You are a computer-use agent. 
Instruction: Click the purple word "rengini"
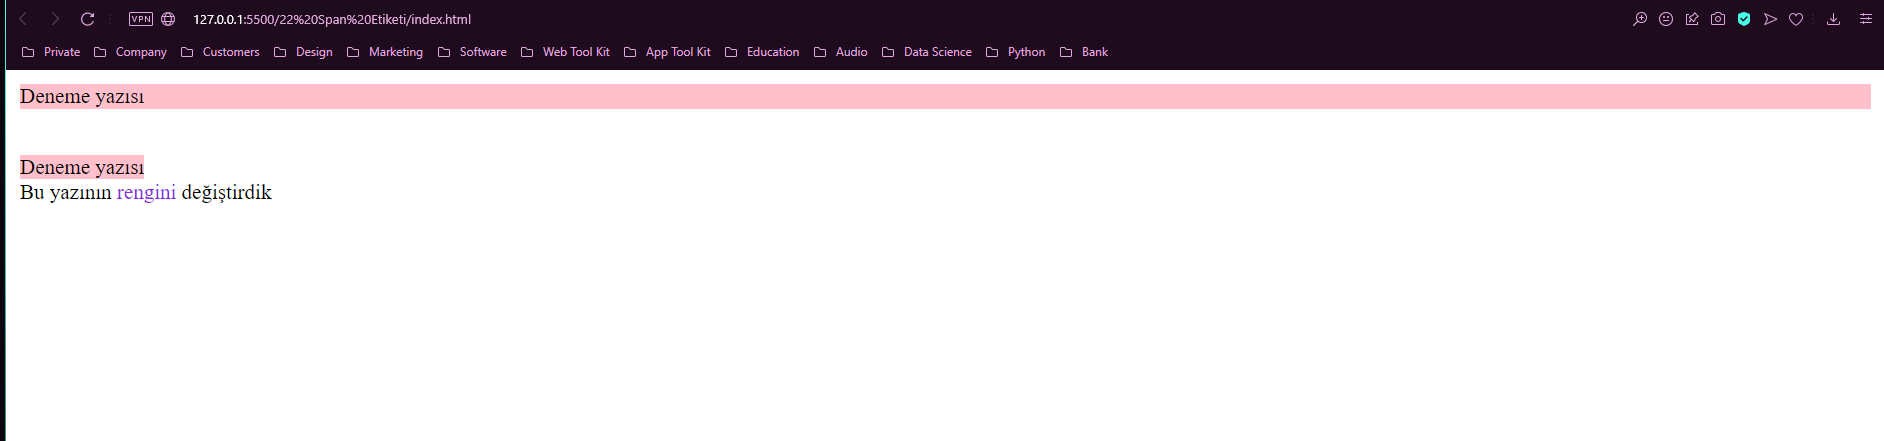pos(146,192)
